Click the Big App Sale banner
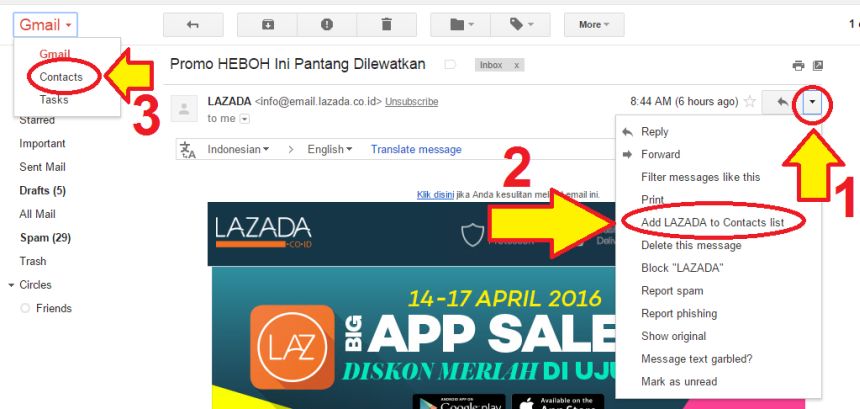This screenshot has height=409, width=860. tap(414, 338)
